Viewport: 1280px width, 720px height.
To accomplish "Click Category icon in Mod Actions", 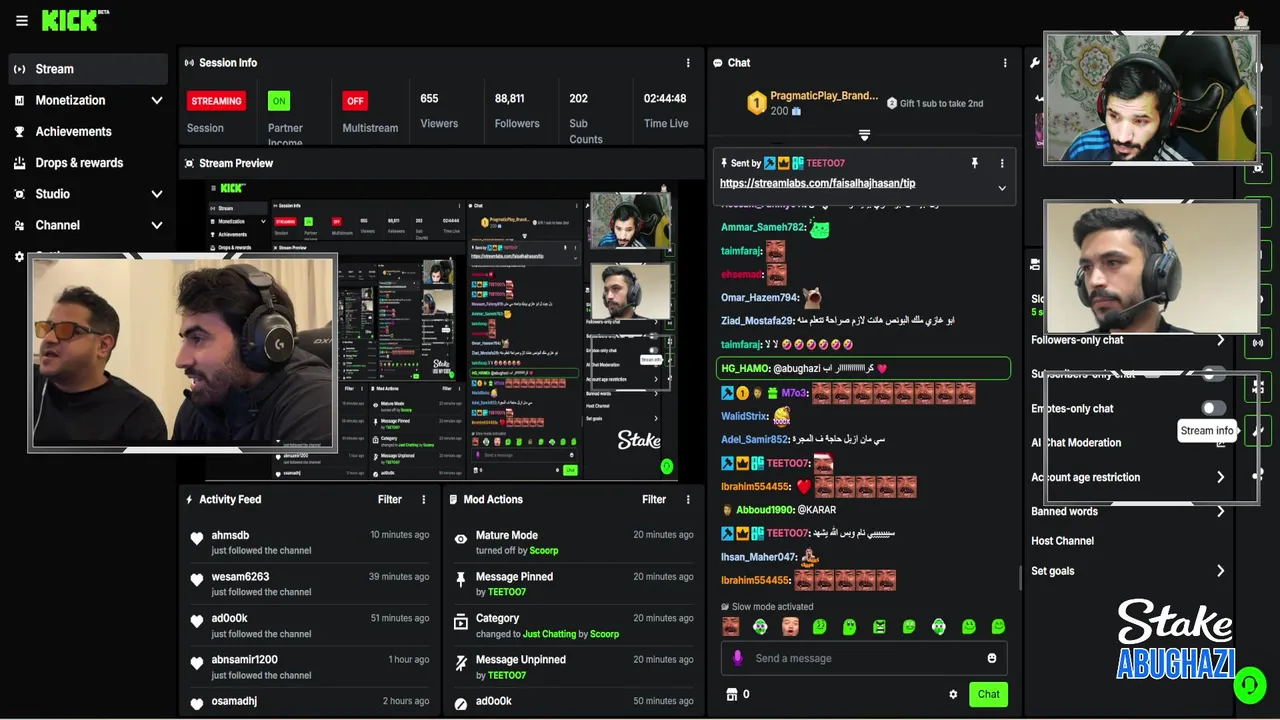I will coord(461,622).
